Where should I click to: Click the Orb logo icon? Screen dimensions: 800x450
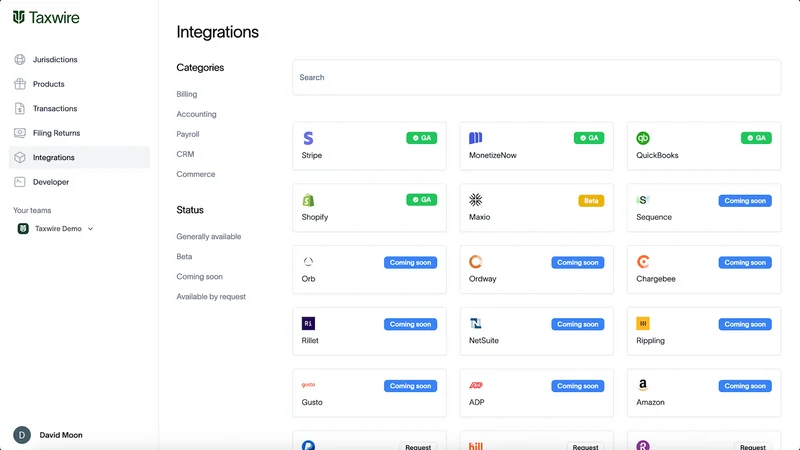[308, 262]
